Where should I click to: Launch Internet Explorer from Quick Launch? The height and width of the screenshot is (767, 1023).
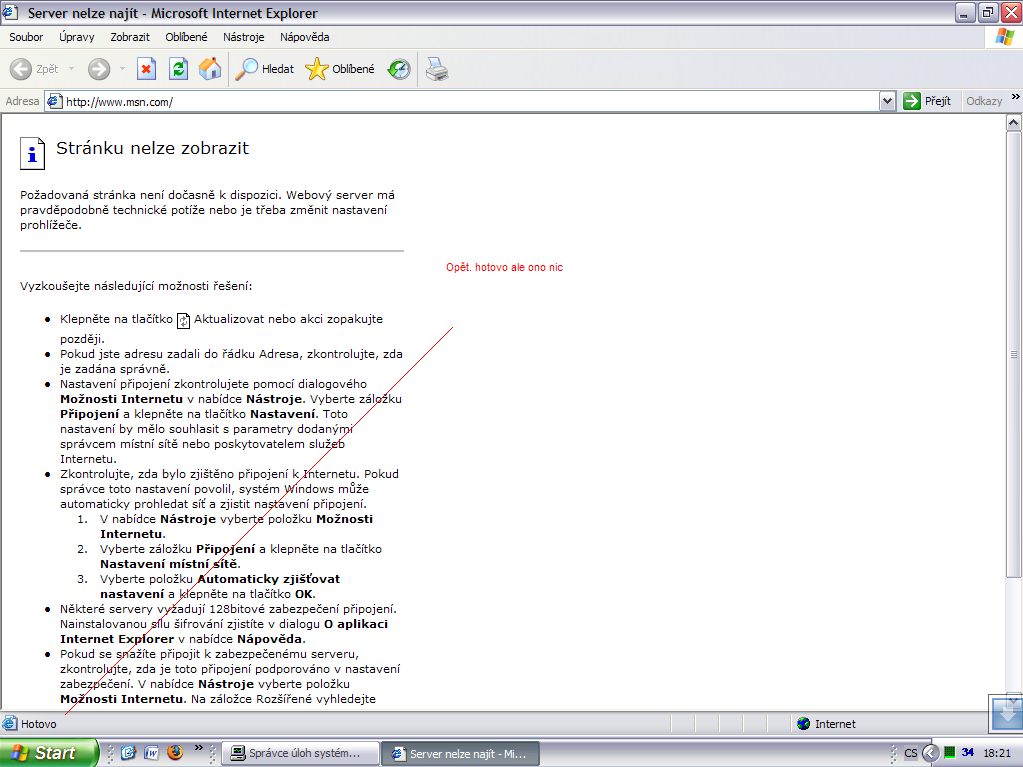(x=129, y=753)
